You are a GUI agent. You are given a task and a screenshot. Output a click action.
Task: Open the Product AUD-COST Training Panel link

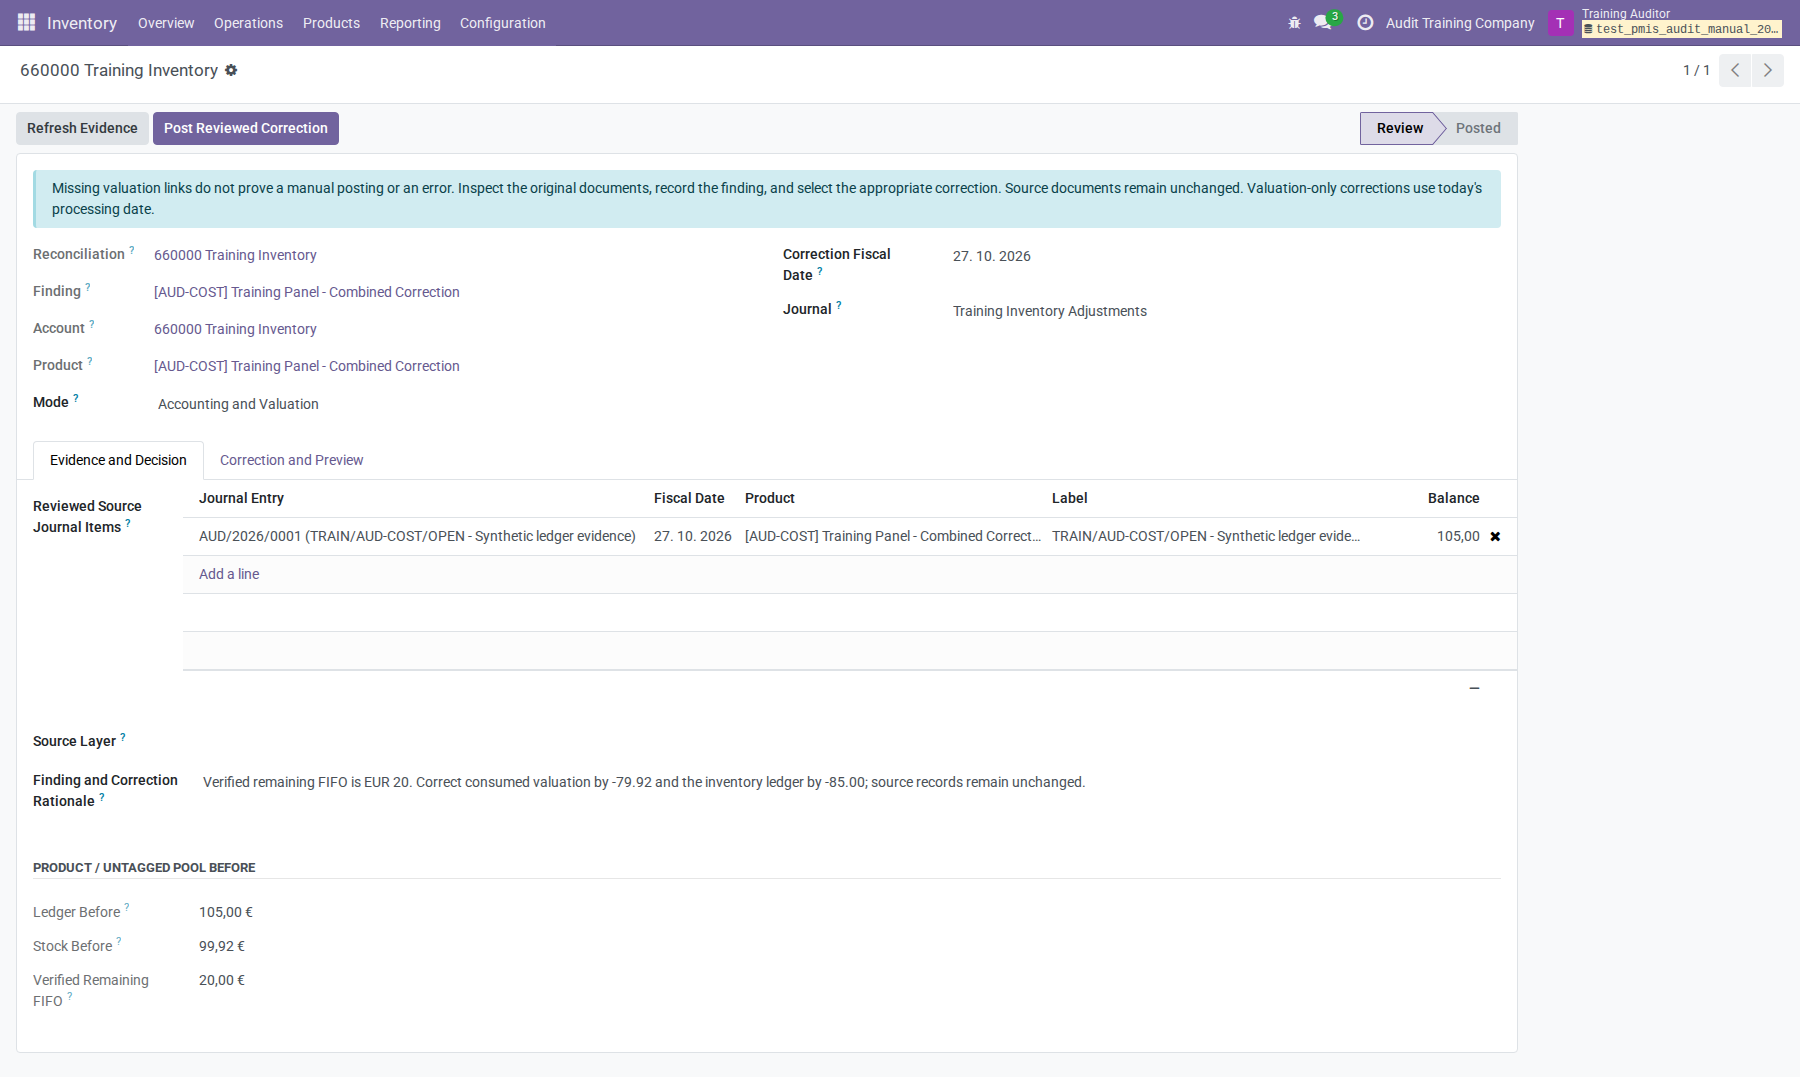coord(307,366)
